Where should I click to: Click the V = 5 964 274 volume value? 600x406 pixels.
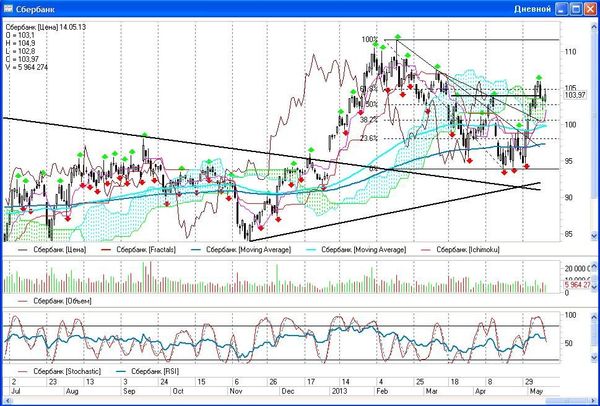[x=27, y=68]
